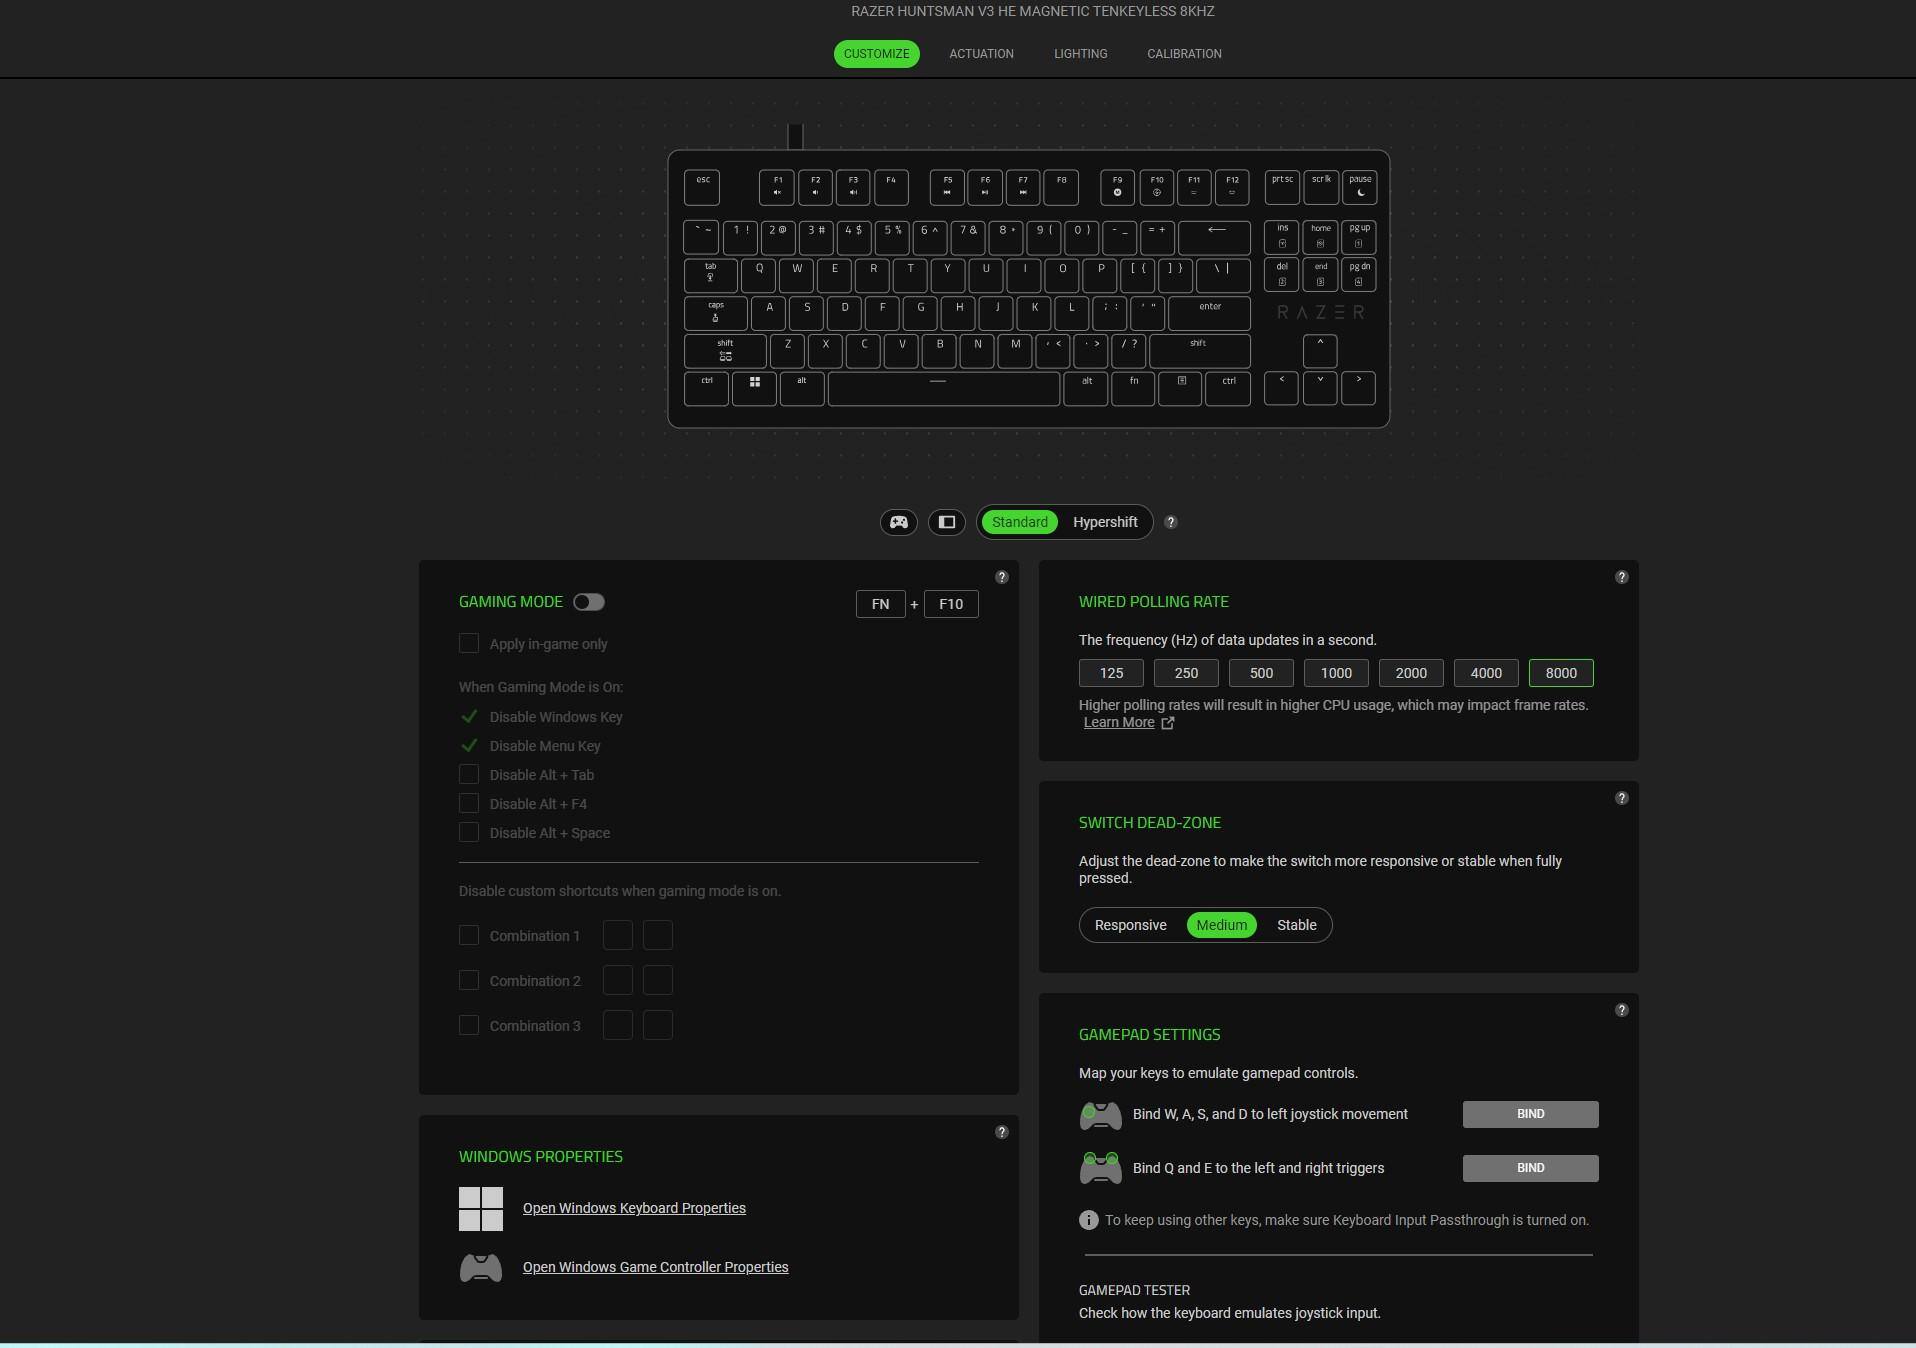Open Windows Game Controller Properties link
Screen dimensions: 1916x1348
655,1267
